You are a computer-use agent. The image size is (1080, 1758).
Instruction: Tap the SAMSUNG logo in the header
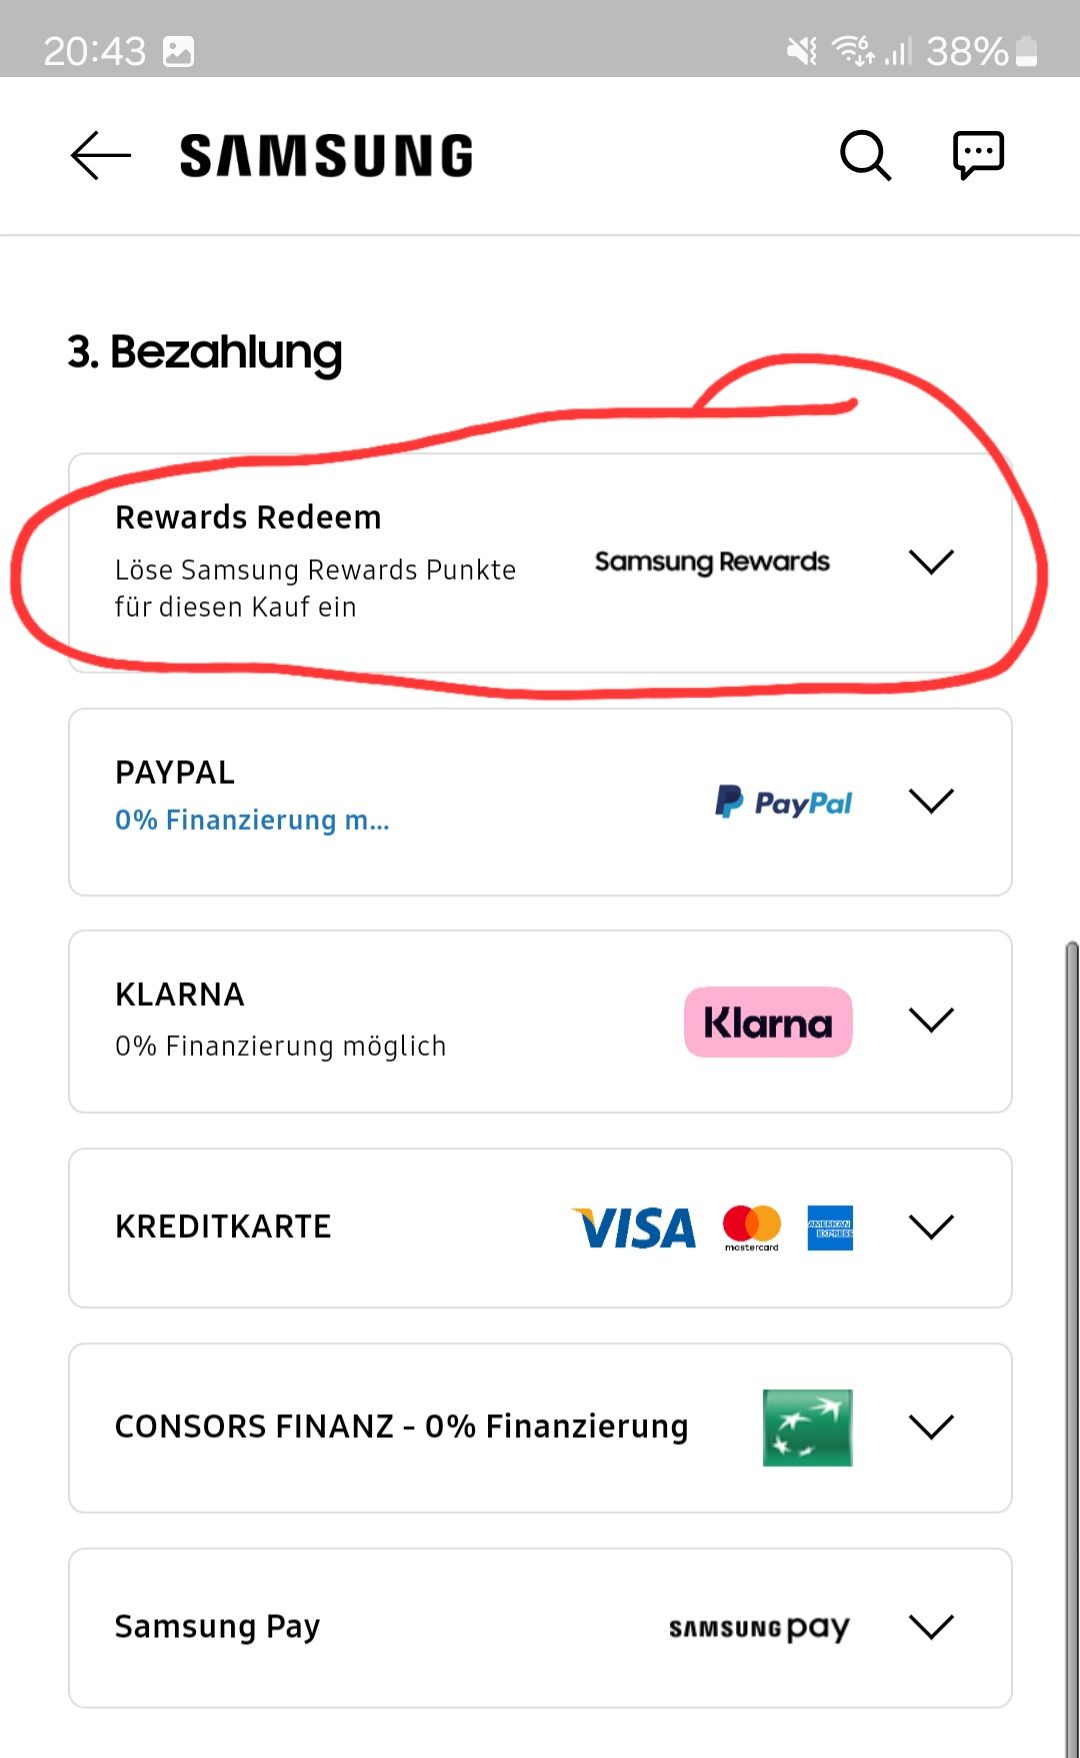324,153
